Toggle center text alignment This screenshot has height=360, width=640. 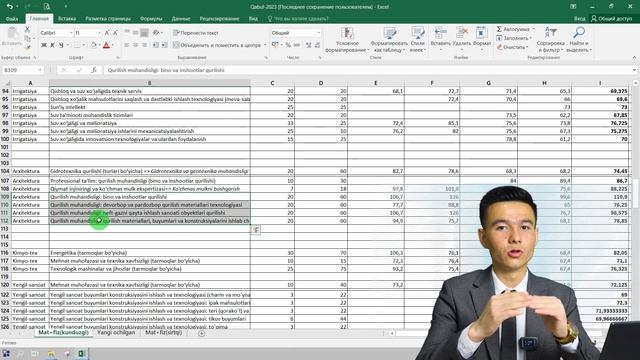136,45
